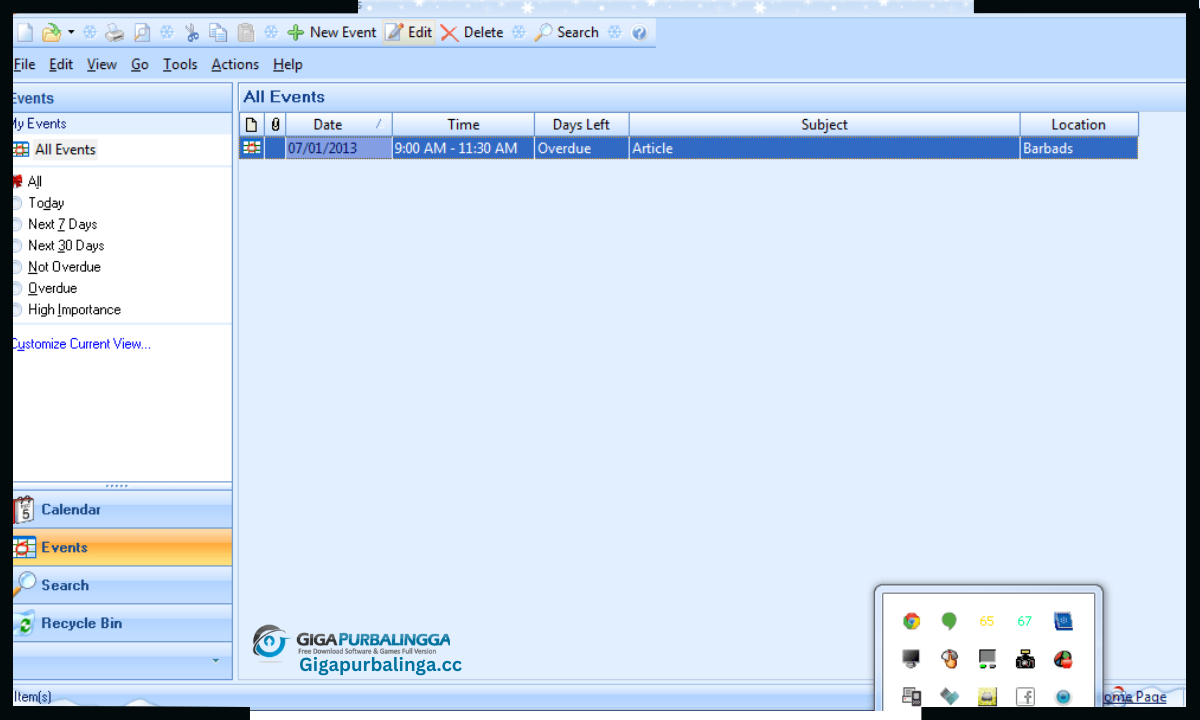
Task: Open the Tools menu
Action: [x=180, y=64]
